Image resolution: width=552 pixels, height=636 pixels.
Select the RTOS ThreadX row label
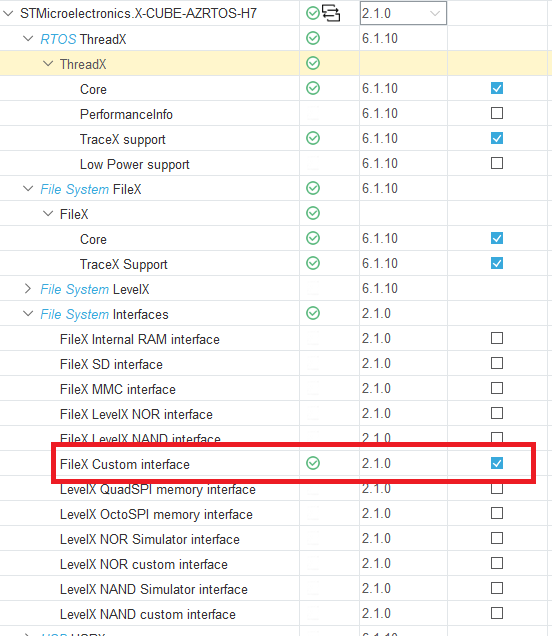[x=83, y=39]
